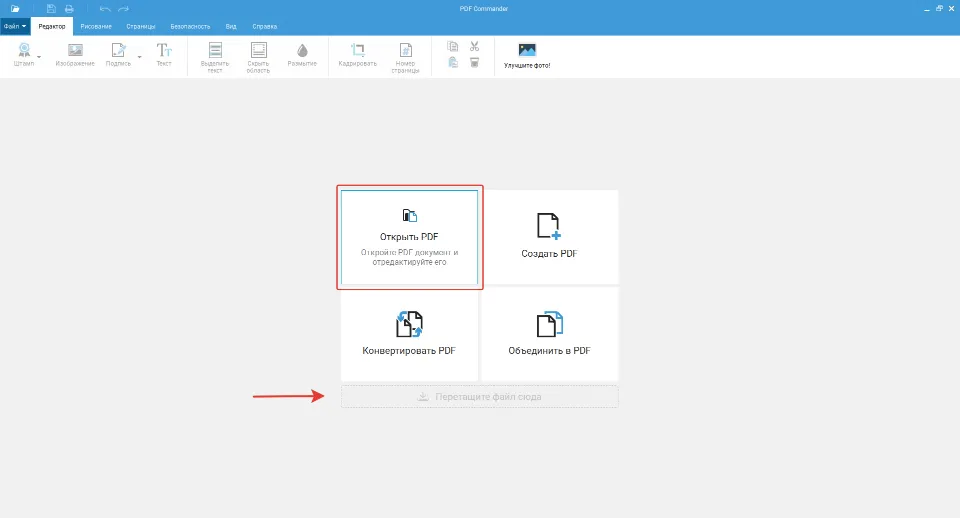Switch to the Страницы tab
This screenshot has height=518, width=960.
(141, 26)
